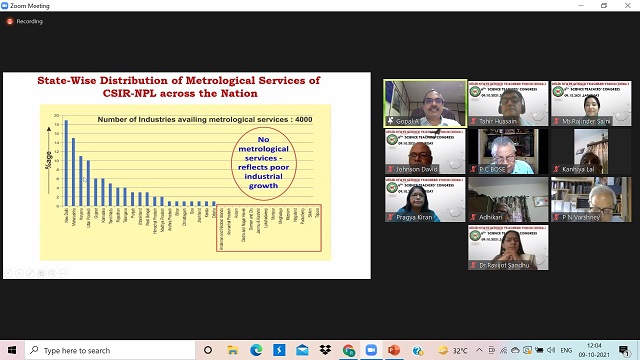Advance to next slide in slideshow controls

click(20, 273)
